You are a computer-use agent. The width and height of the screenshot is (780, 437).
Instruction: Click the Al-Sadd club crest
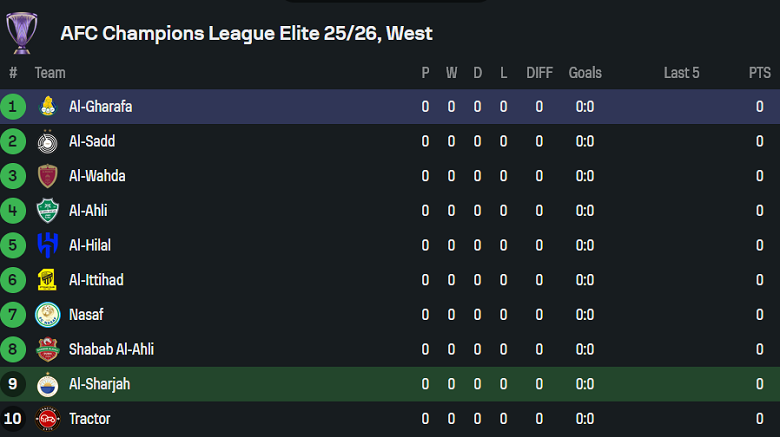47,142
